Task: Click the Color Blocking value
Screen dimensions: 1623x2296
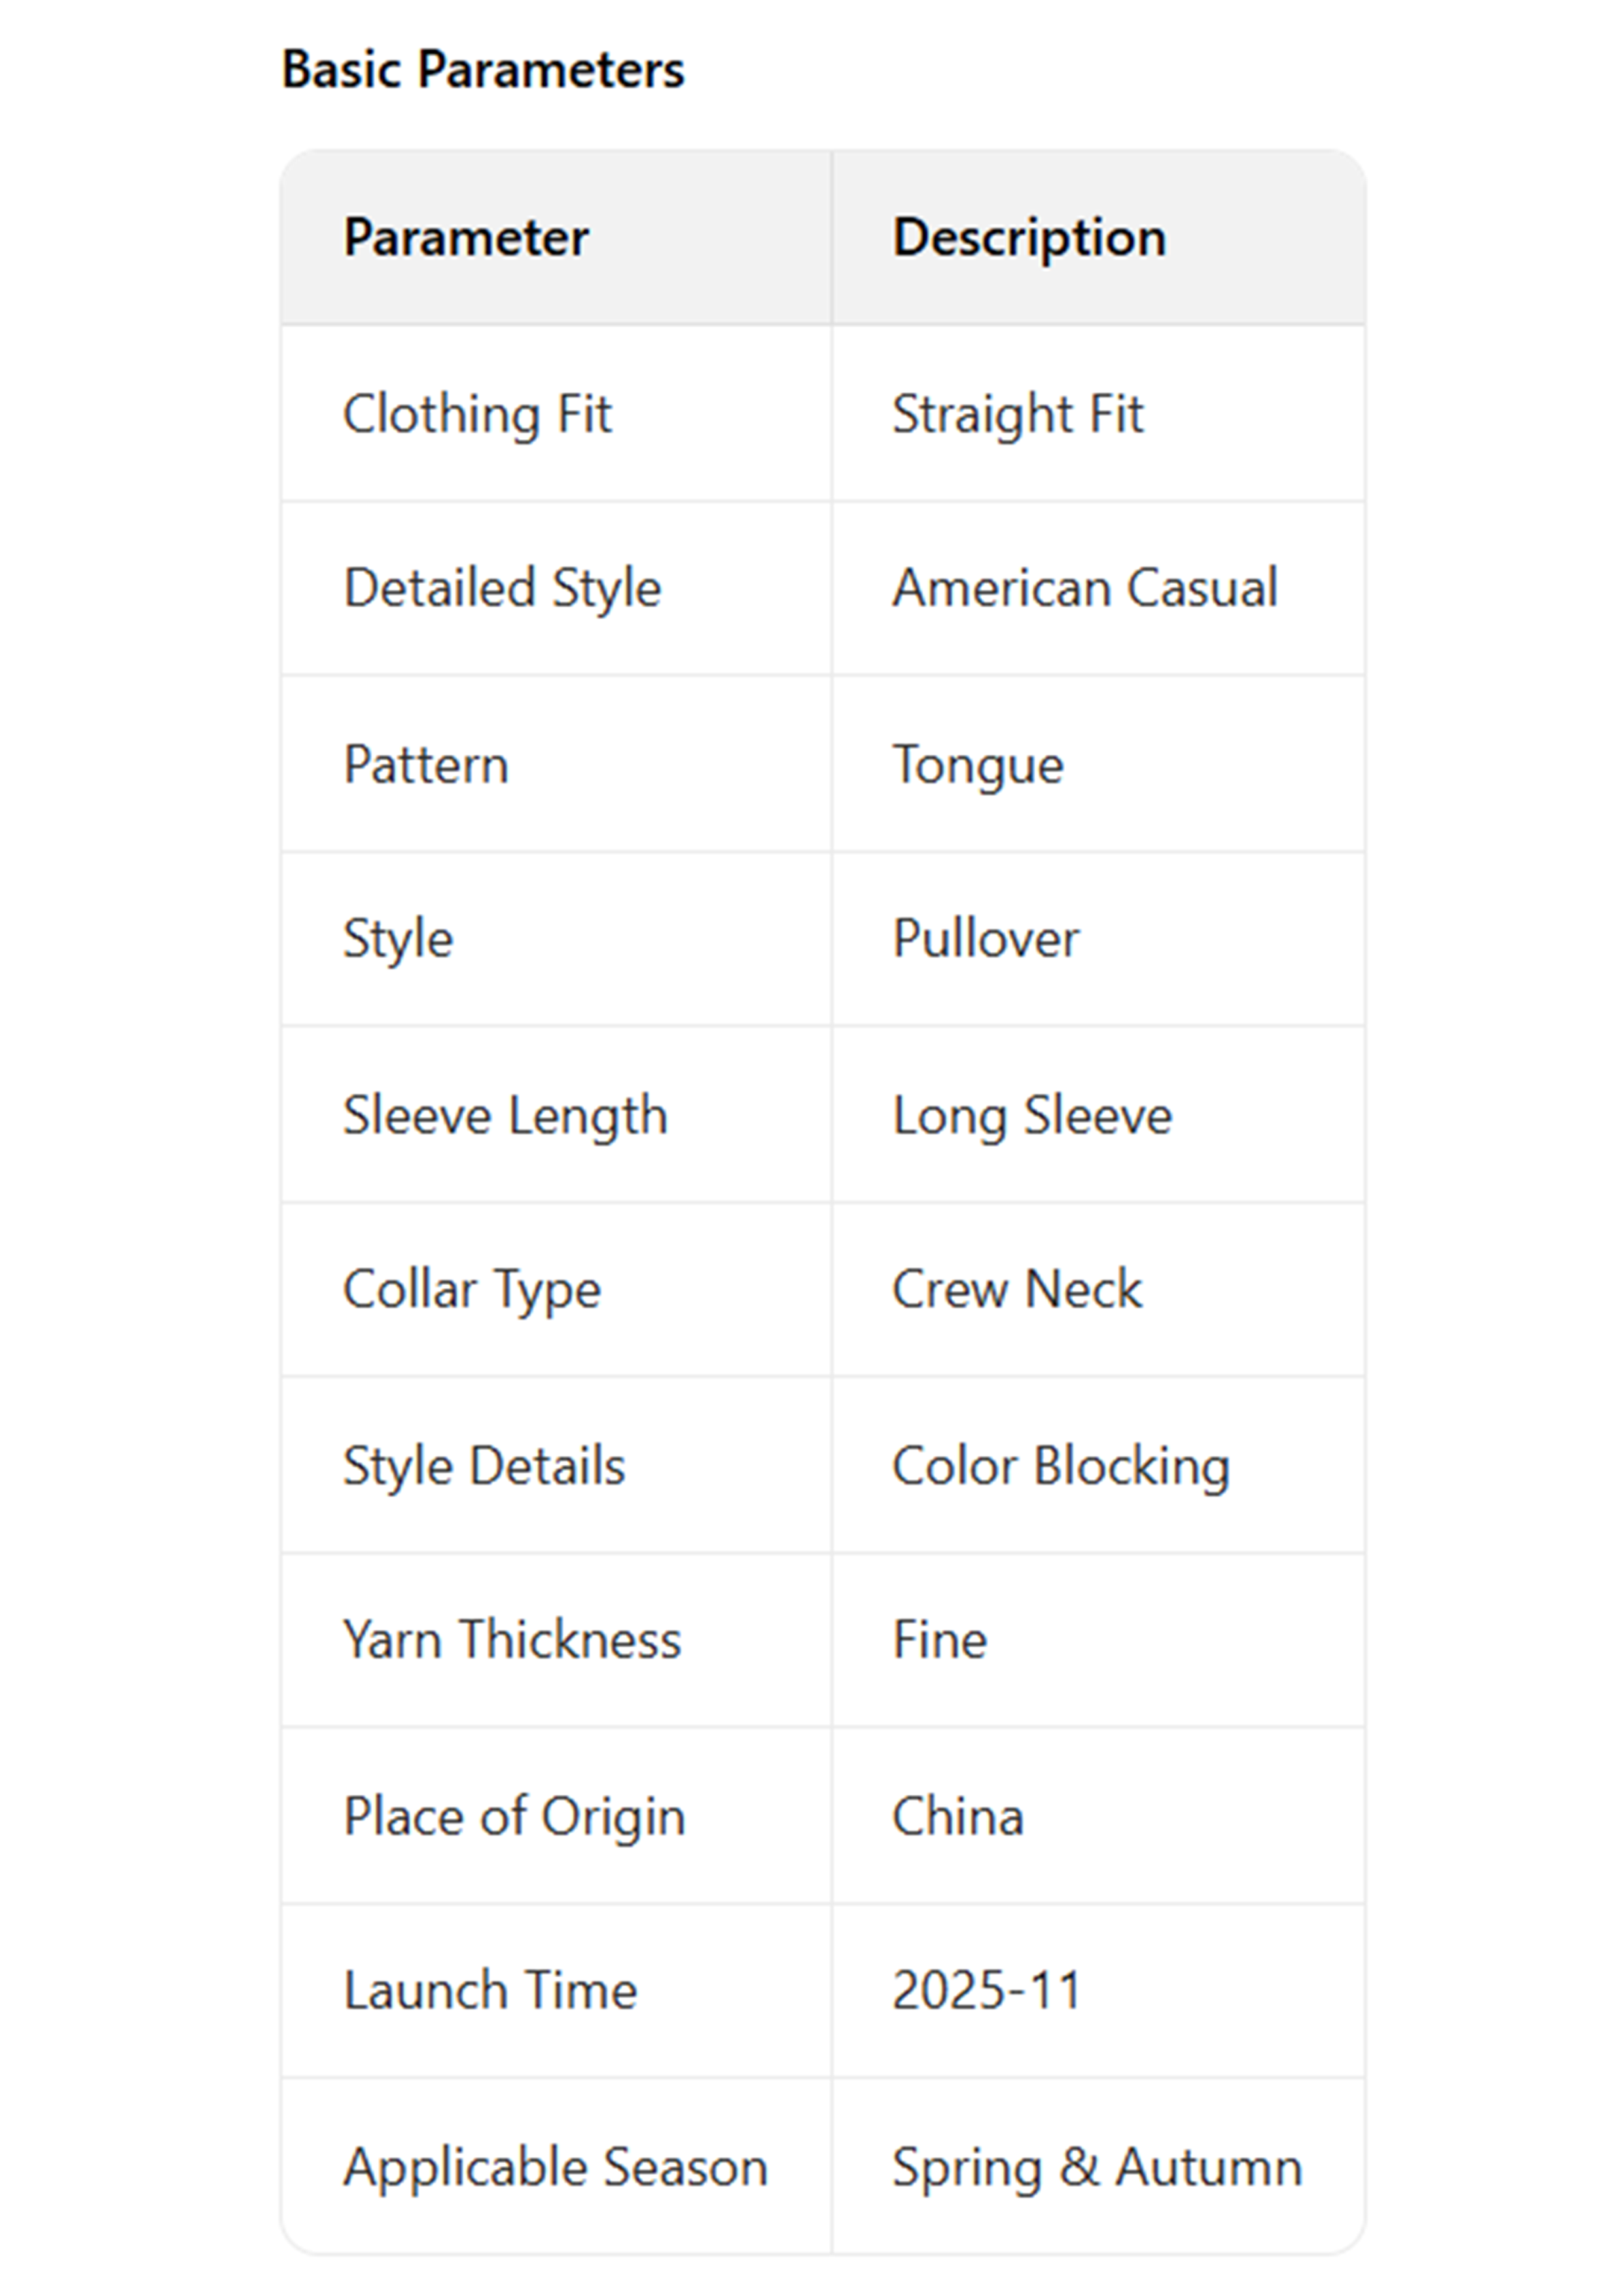Action: coord(1060,1466)
